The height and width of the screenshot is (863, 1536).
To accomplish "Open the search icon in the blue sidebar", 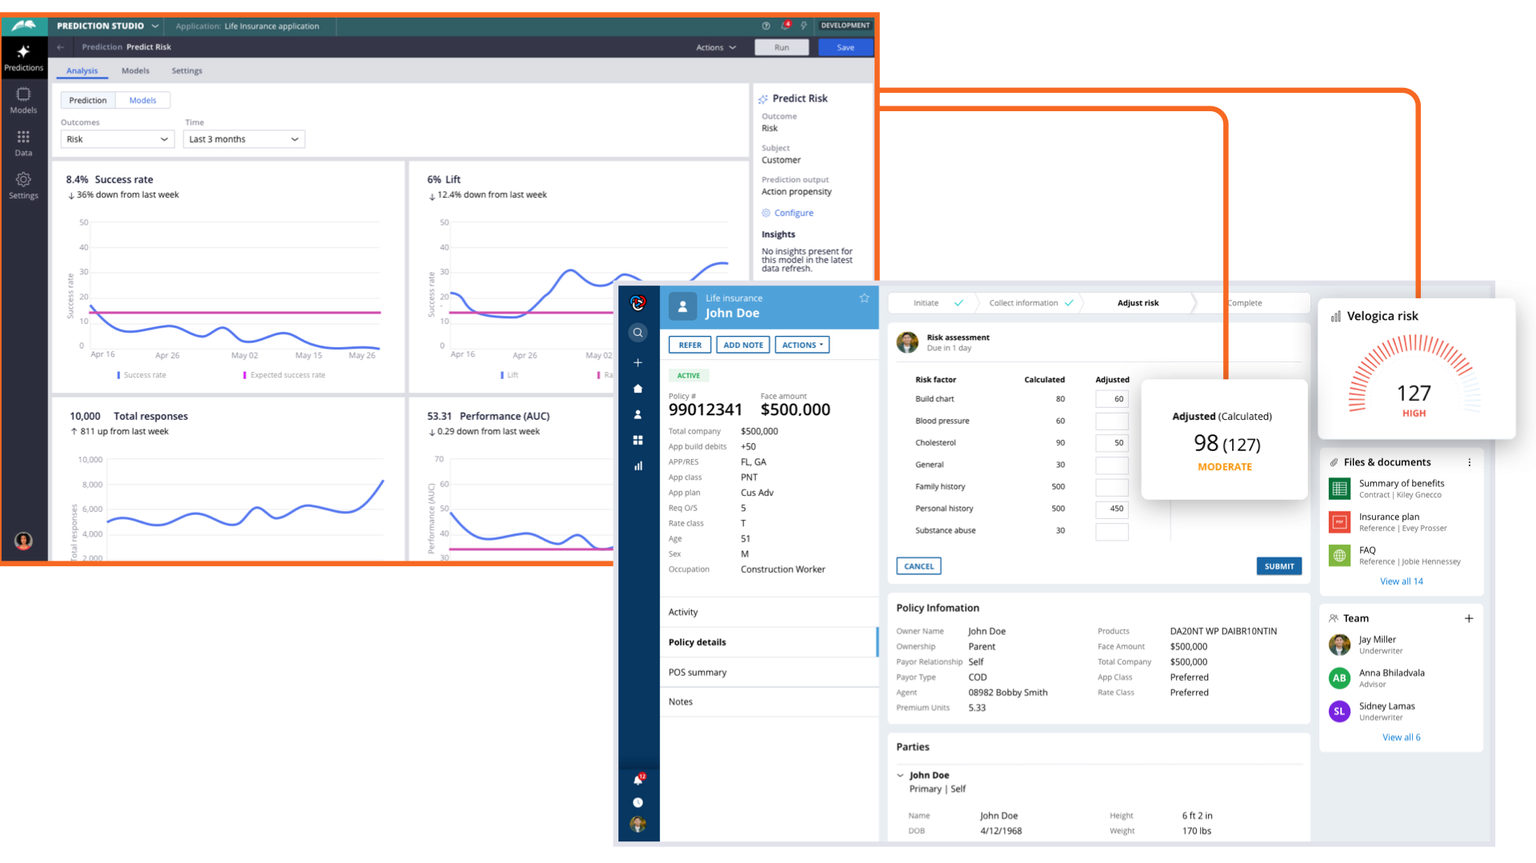I will pyautogui.click(x=639, y=332).
